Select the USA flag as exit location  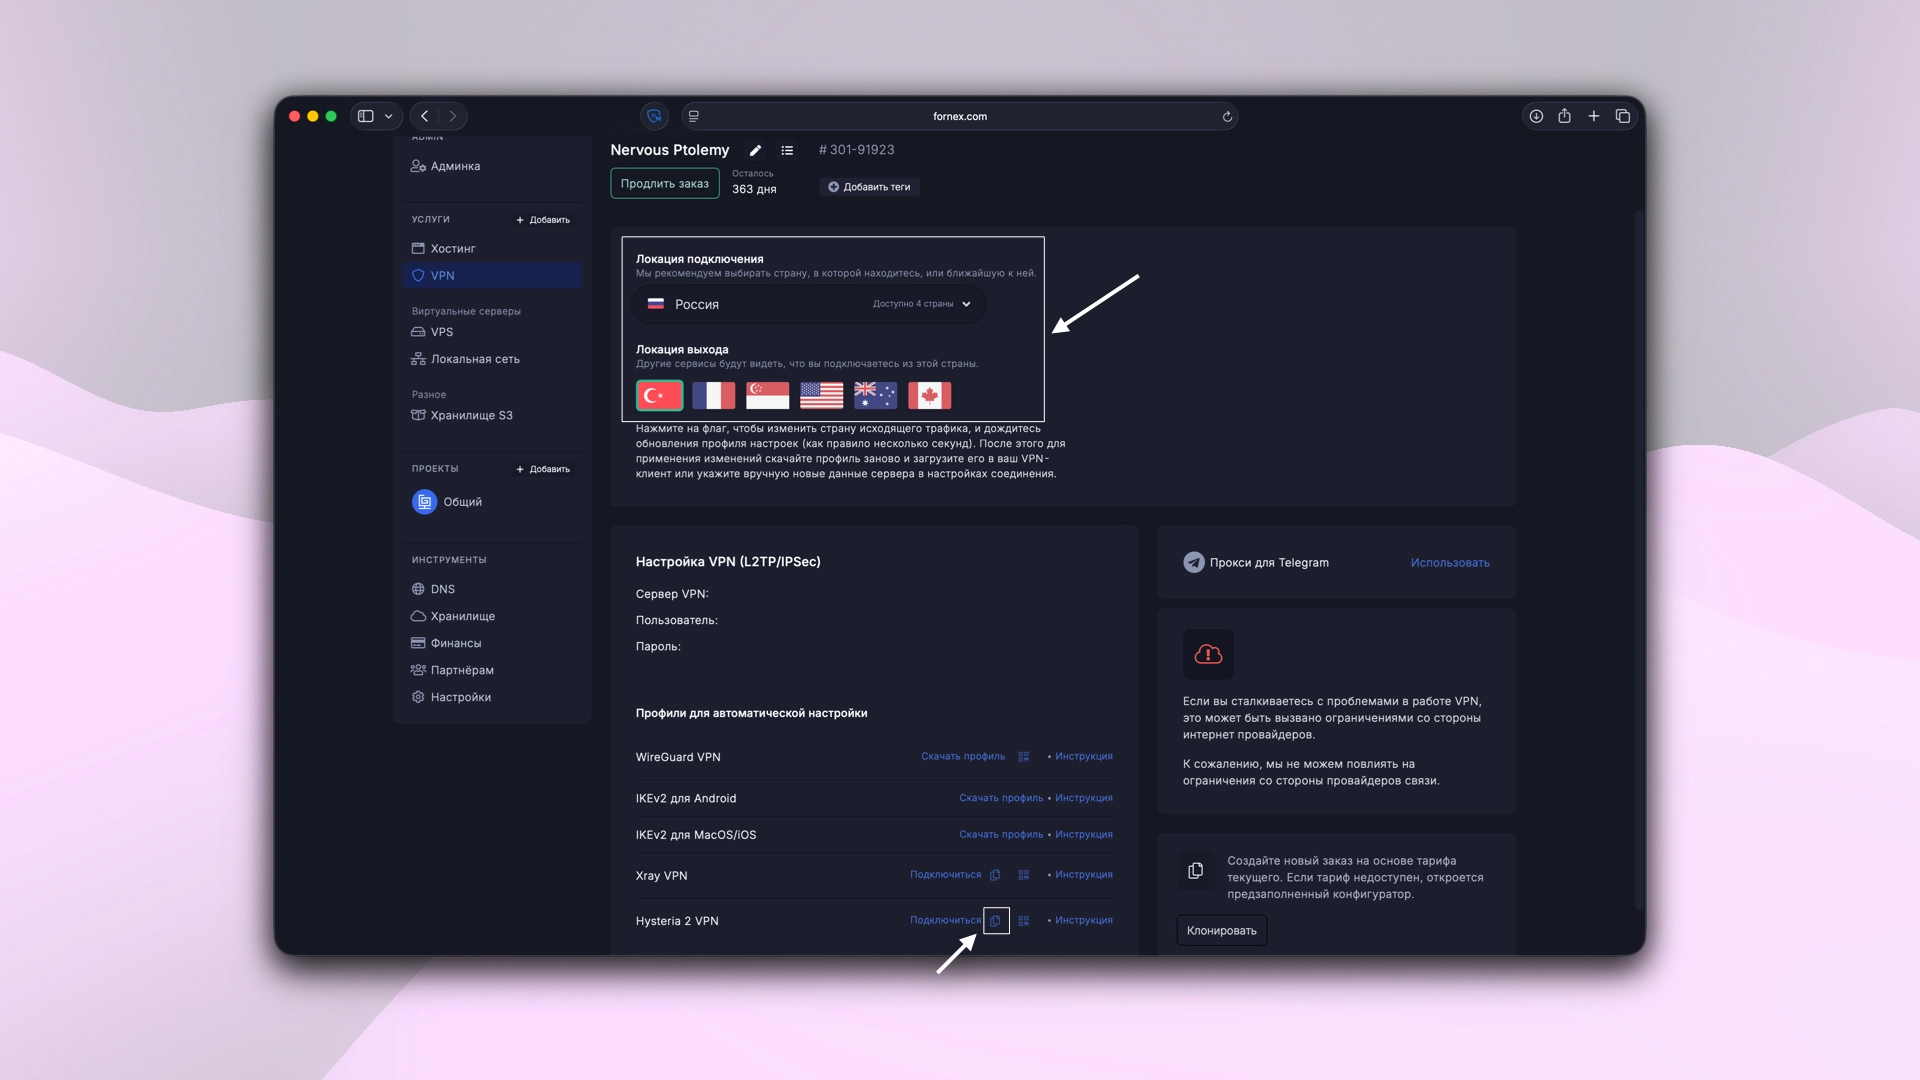[821, 396]
